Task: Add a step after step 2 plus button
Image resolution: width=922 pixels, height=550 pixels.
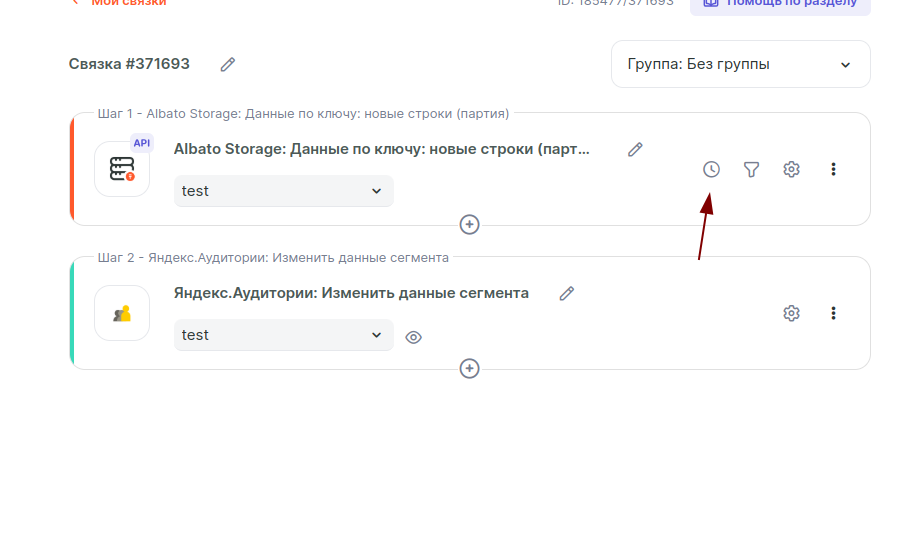Action: click(x=469, y=369)
